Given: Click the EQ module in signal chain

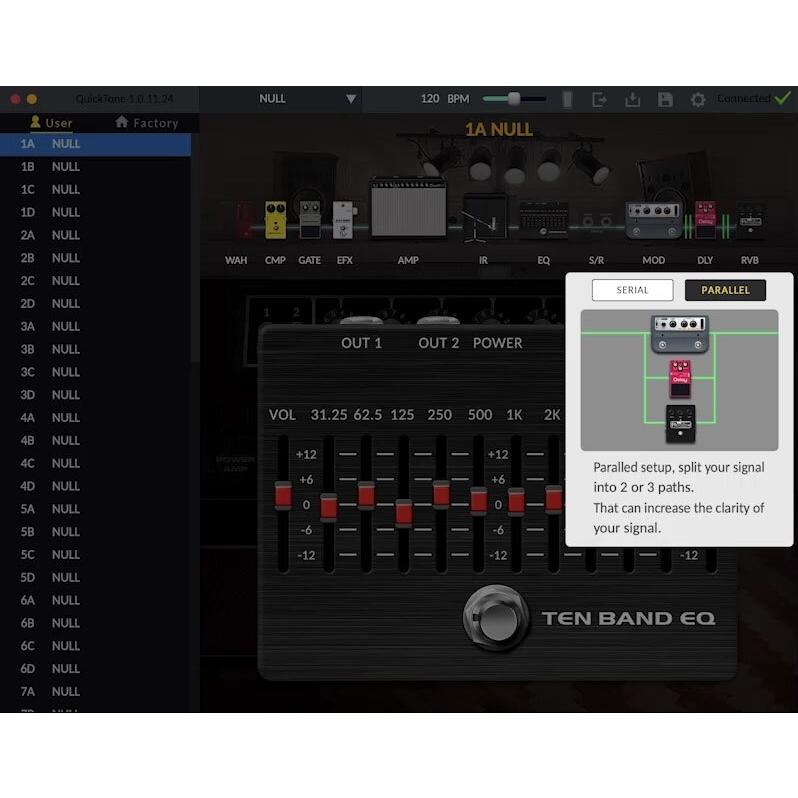Looking at the screenshot, I should tap(544, 220).
